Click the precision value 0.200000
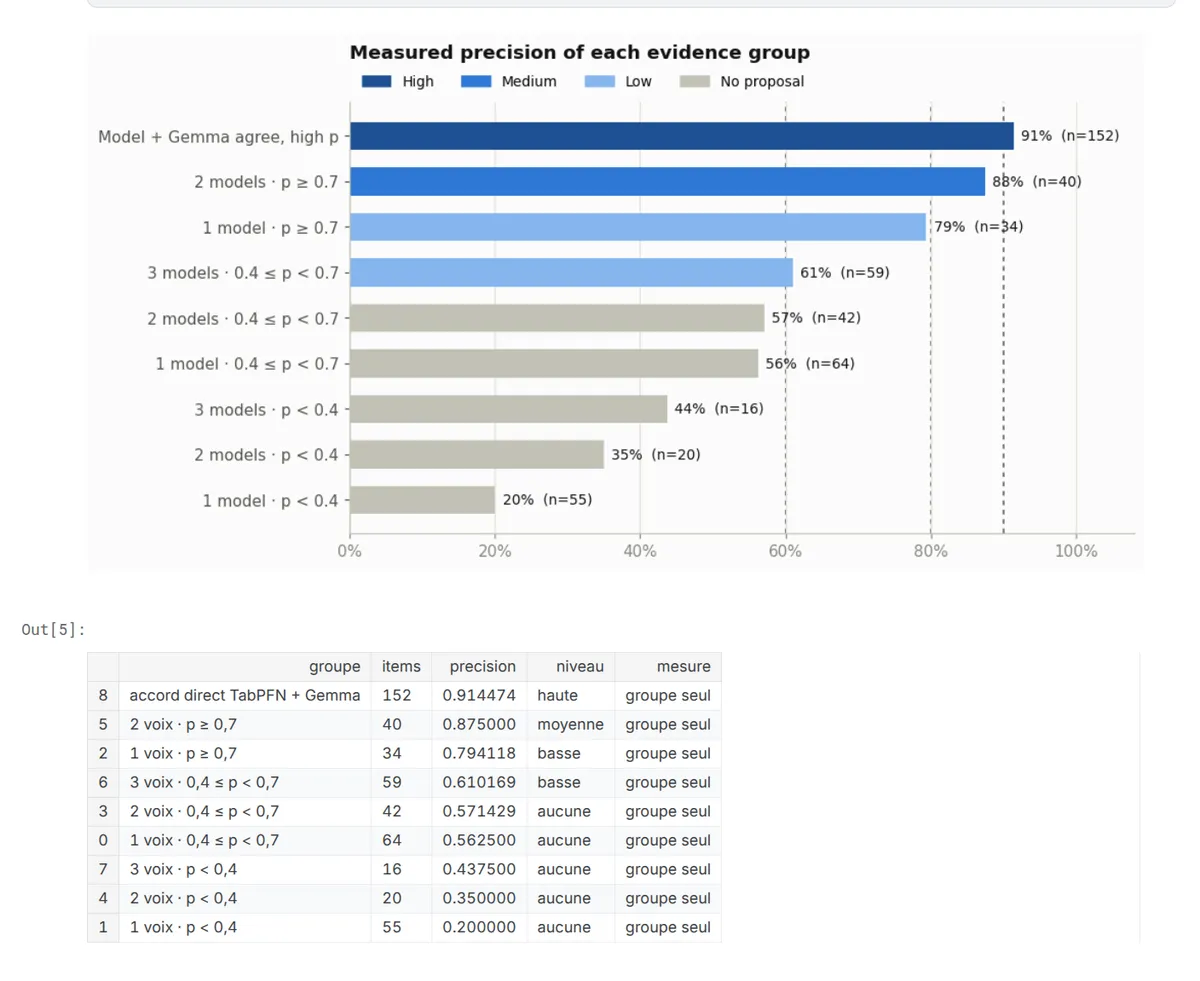Image resolution: width=1200 pixels, height=981 pixels. click(480, 928)
